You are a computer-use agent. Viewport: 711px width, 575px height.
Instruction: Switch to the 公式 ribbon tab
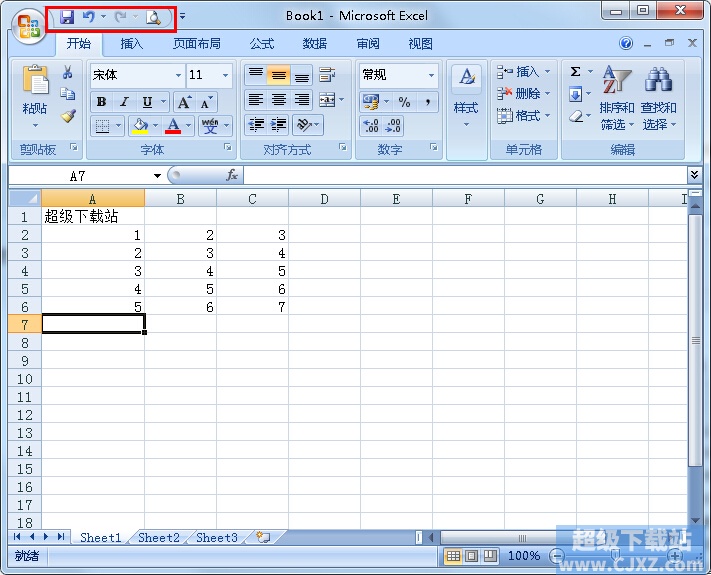tap(262, 44)
